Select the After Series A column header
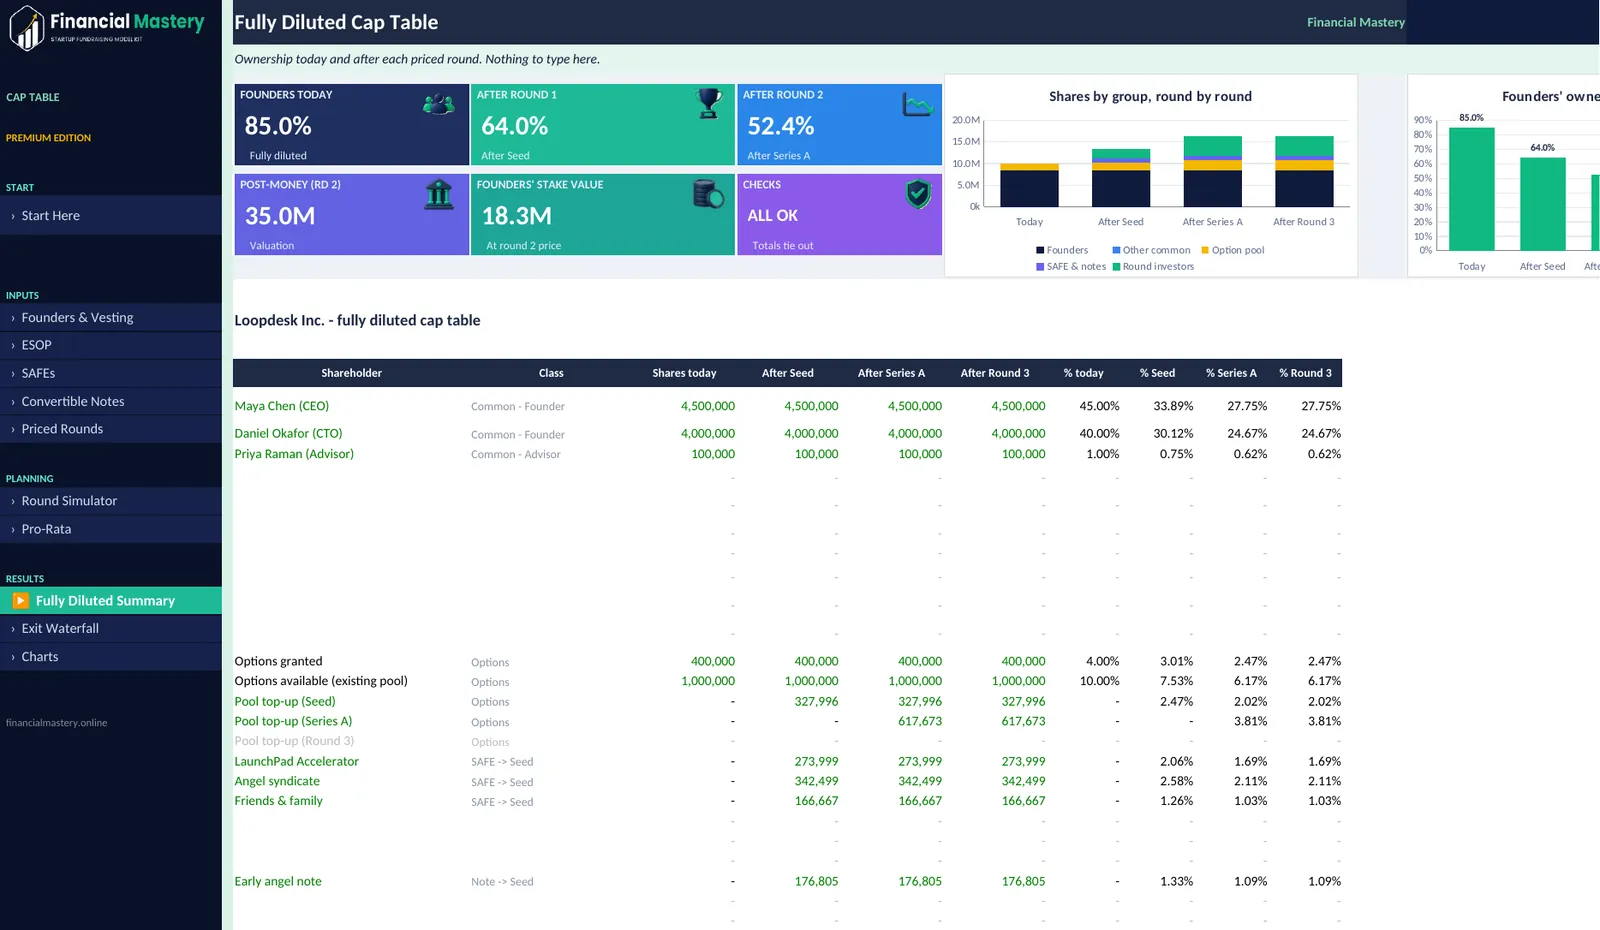 click(891, 373)
